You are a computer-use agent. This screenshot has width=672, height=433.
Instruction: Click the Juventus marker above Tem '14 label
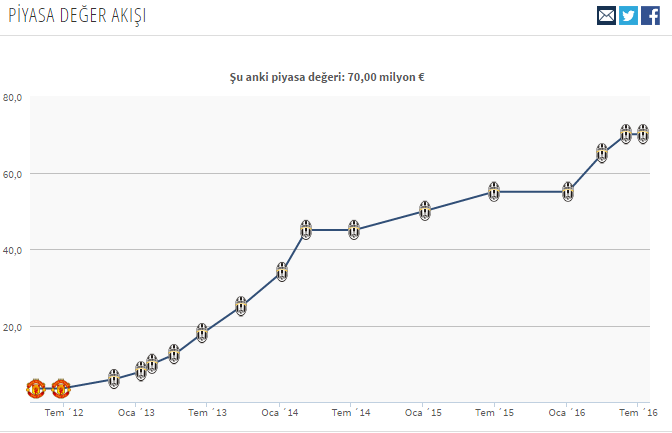point(354,230)
